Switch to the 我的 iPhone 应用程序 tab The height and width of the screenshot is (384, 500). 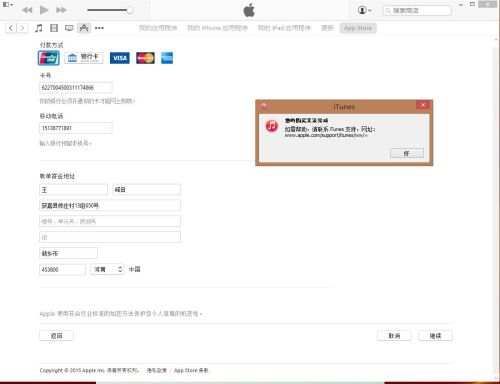pyautogui.click(x=217, y=28)
